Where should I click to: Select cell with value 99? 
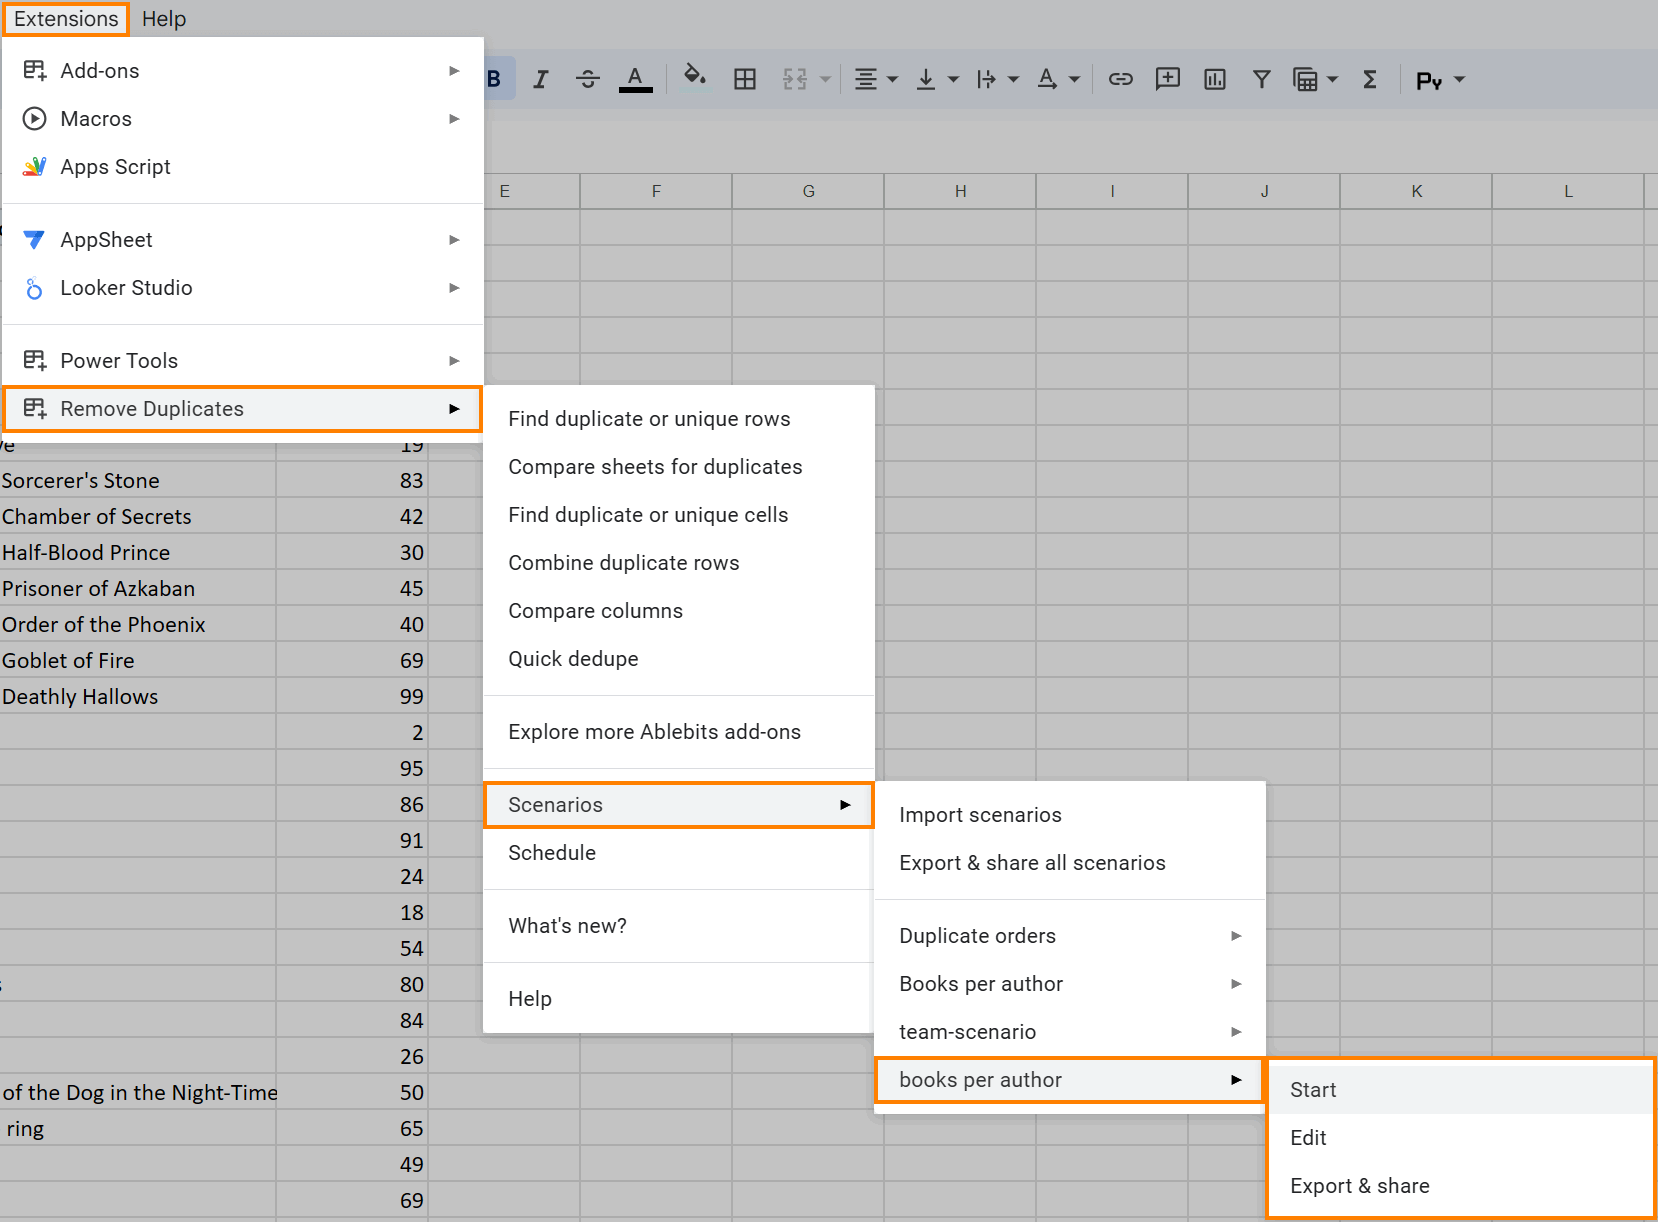click(352, 697)
